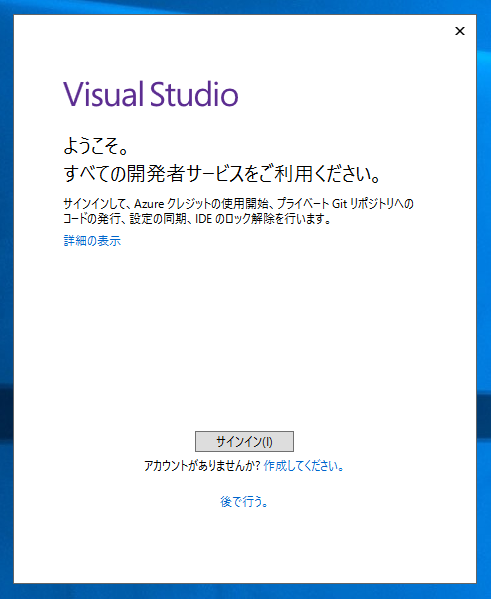This screenshot has width=491, height=599.
Task: Close the Visual Studio welcome dialog
Action: (x=460, y=31)
